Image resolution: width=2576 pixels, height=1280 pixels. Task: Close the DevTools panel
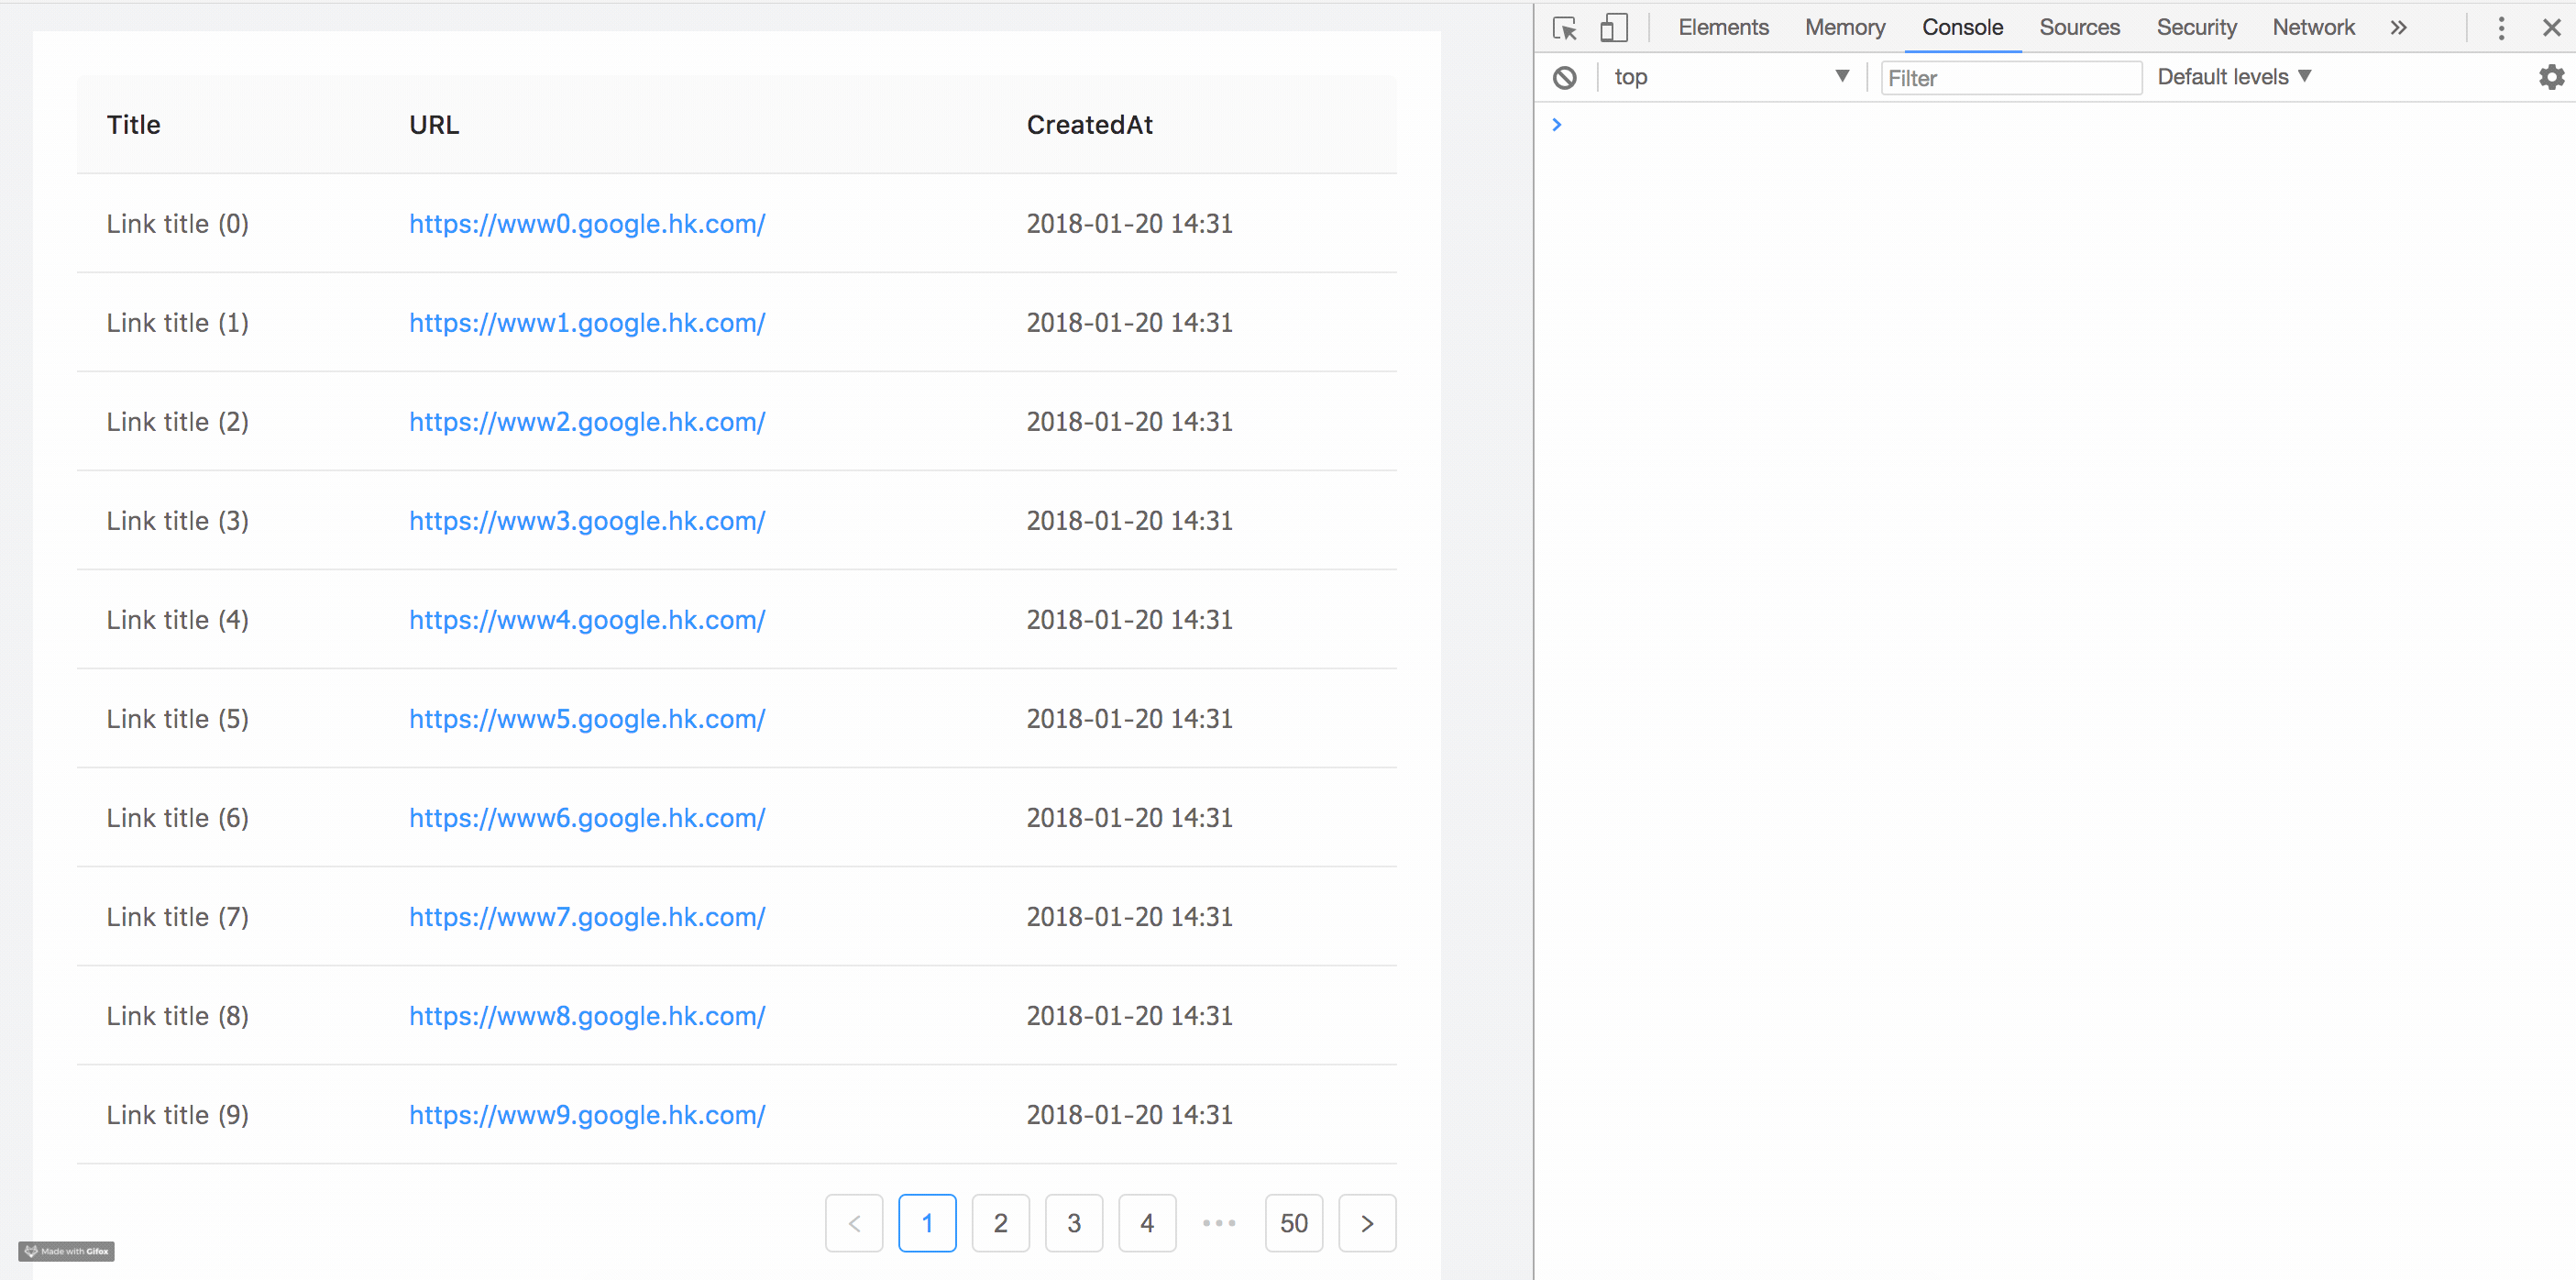[x=2551, y=28]
